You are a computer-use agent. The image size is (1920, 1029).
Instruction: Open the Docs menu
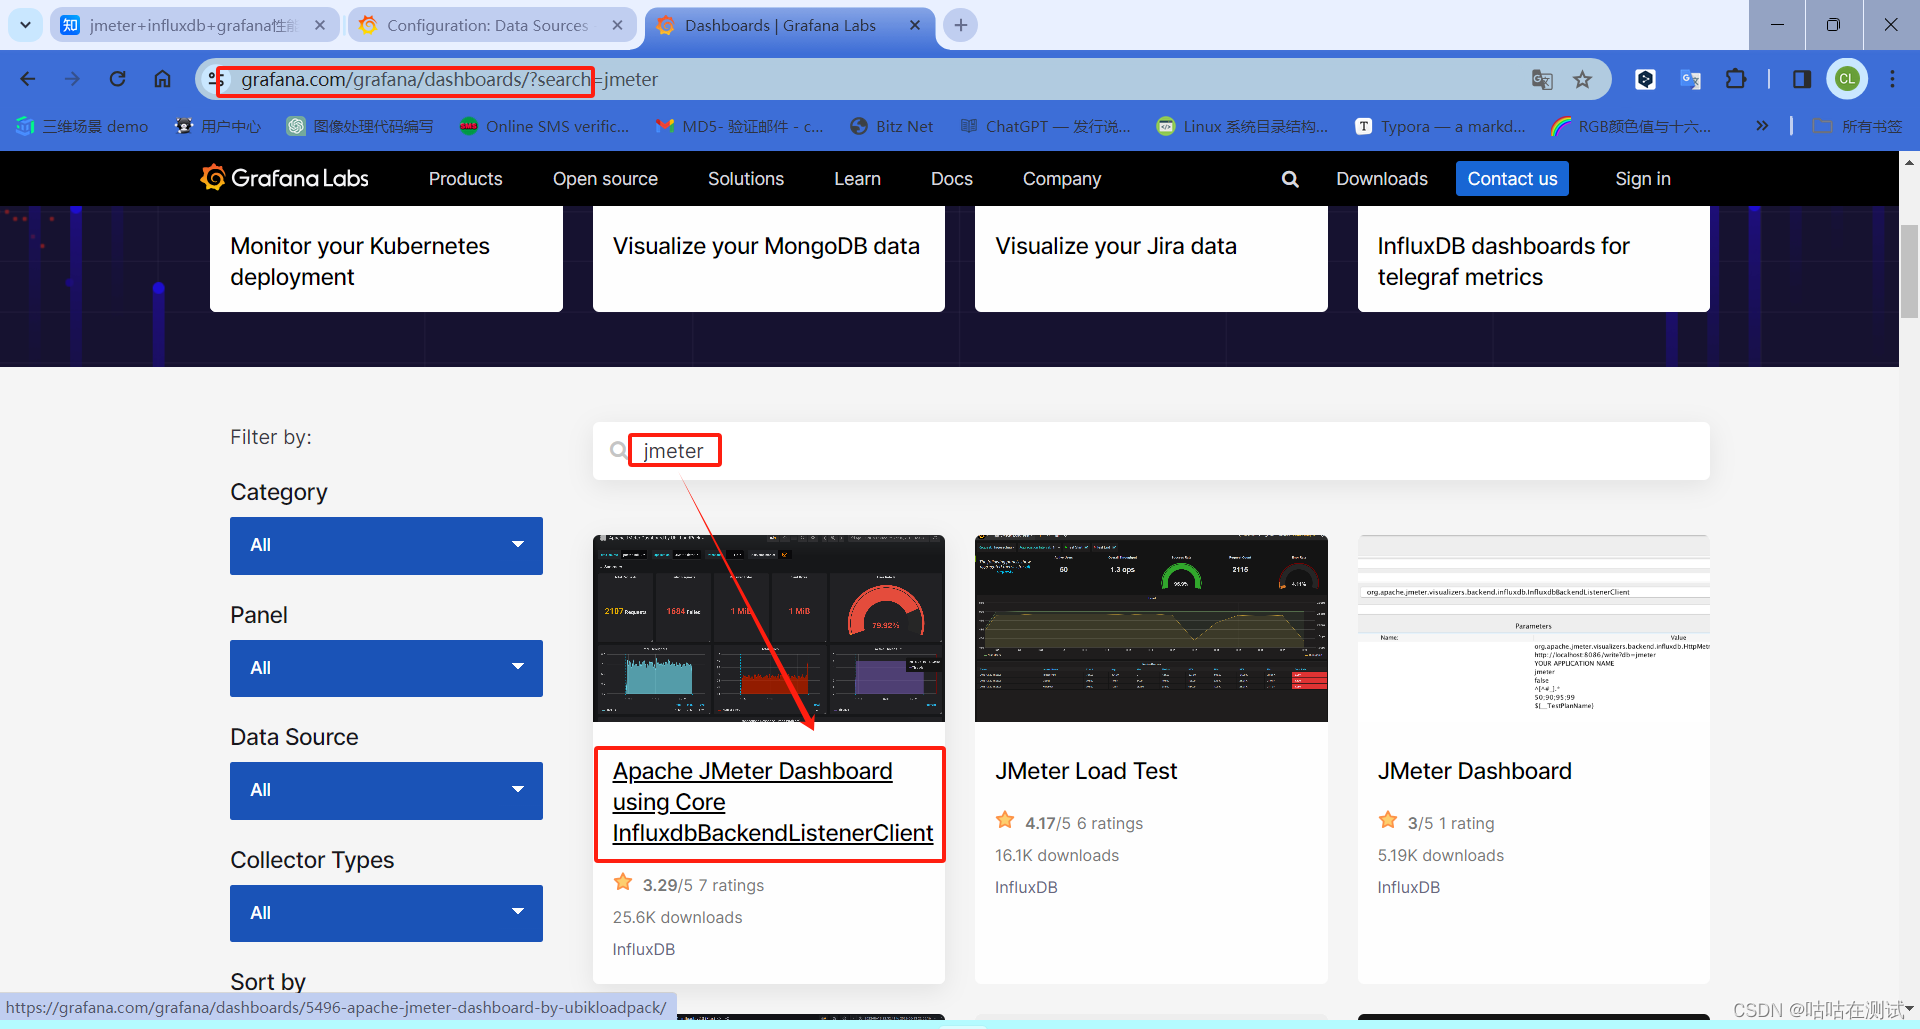(x=951, y=179)
